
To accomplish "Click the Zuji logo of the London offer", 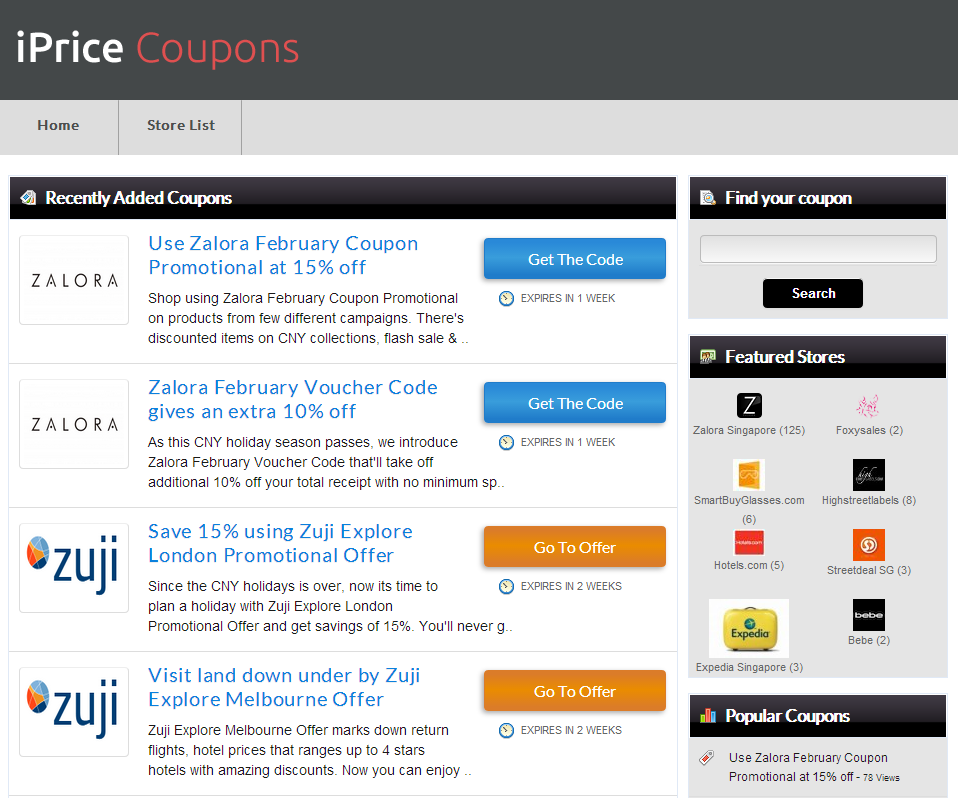I will click(x=74, y=568).
